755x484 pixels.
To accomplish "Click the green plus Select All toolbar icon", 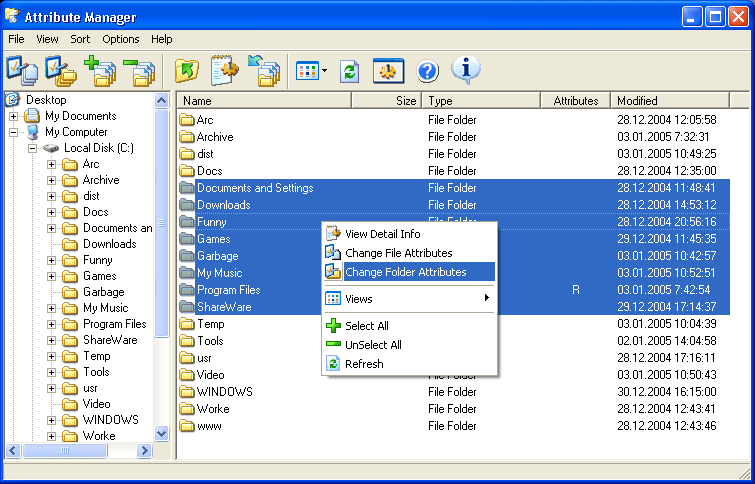I will 98,71.
